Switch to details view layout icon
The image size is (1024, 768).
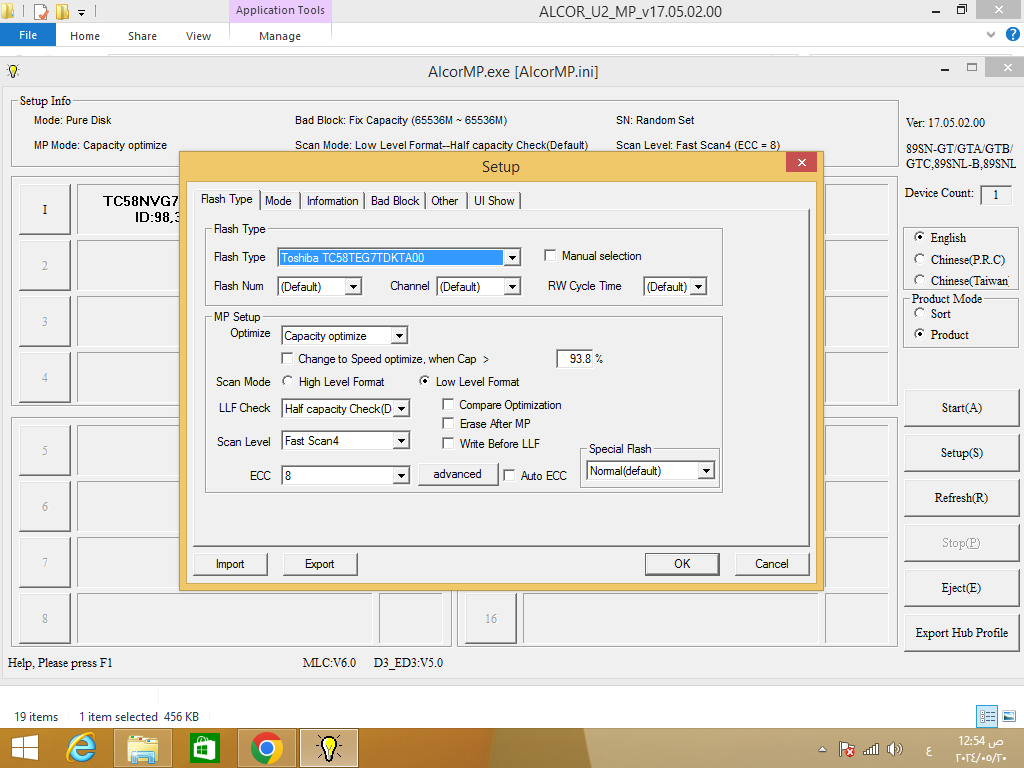(987, 716)
